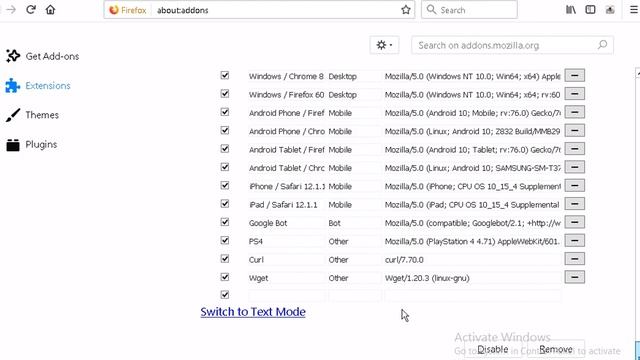Open the gear tools dropdown for add-ons

pos(384,45)
